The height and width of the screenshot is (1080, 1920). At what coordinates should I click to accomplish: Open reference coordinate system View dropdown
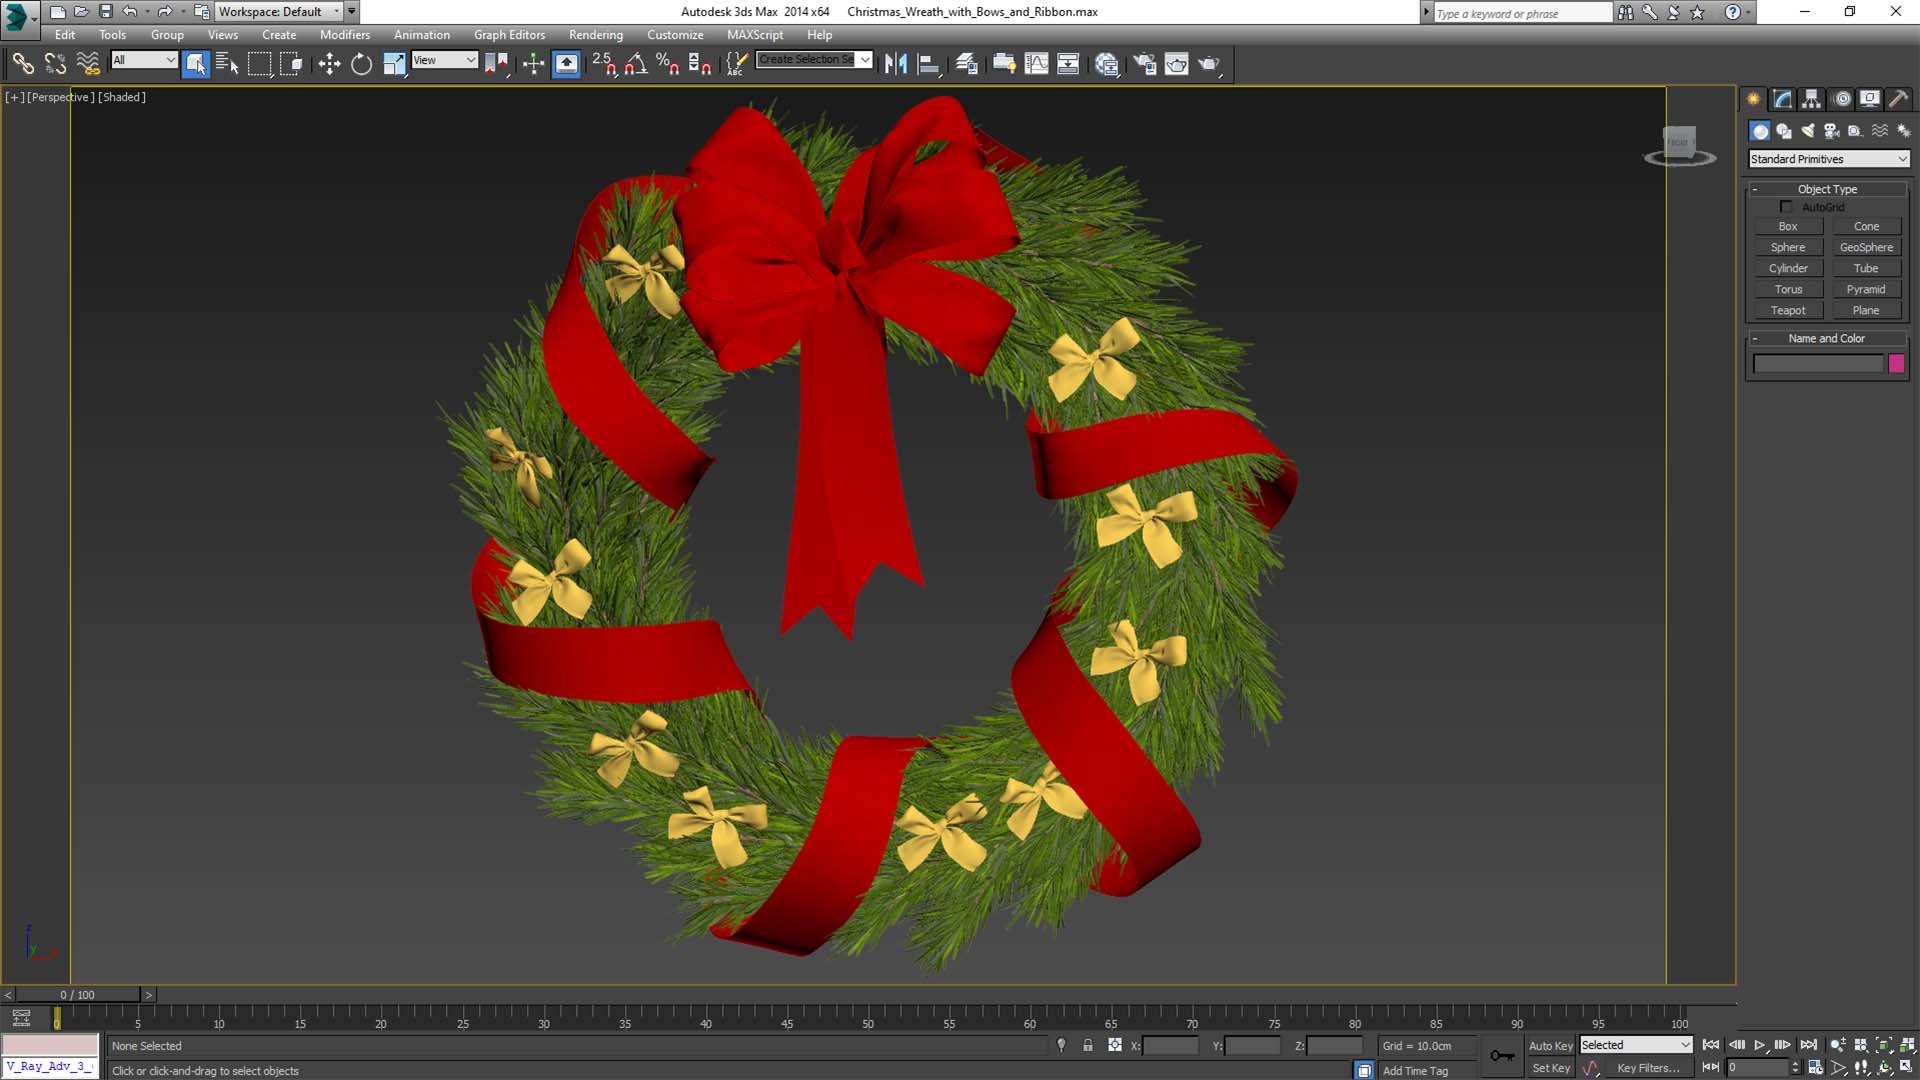coord(444,60)
